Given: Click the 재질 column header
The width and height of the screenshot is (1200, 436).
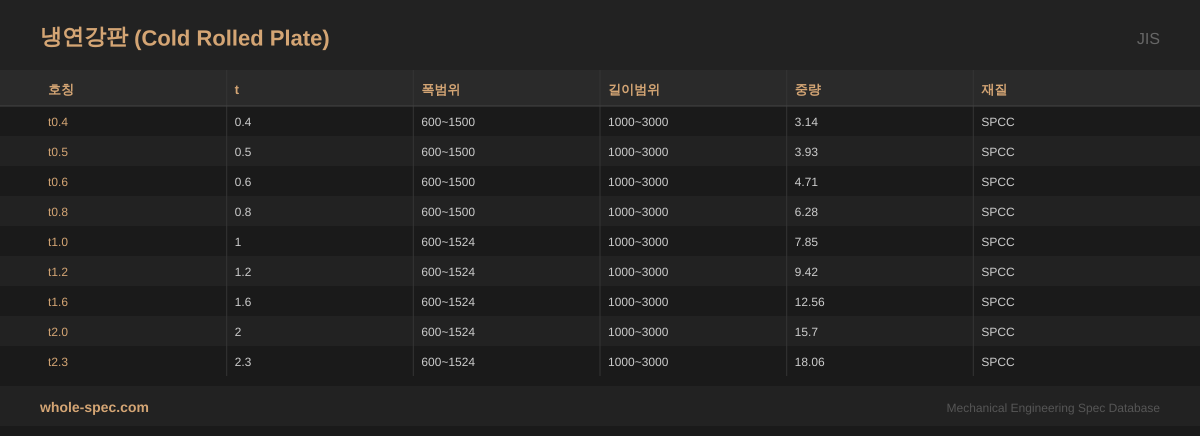Looking at the screenshot, I should pos(994,89).
